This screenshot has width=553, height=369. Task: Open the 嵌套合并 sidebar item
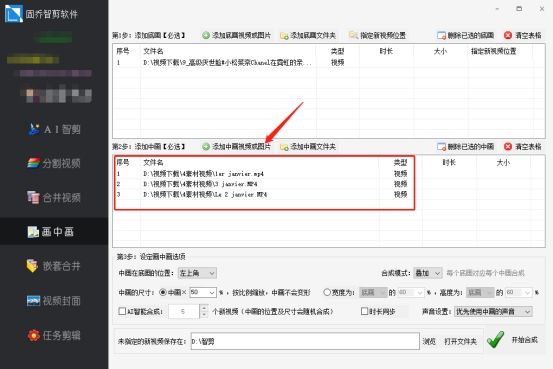tap(54, 266)
